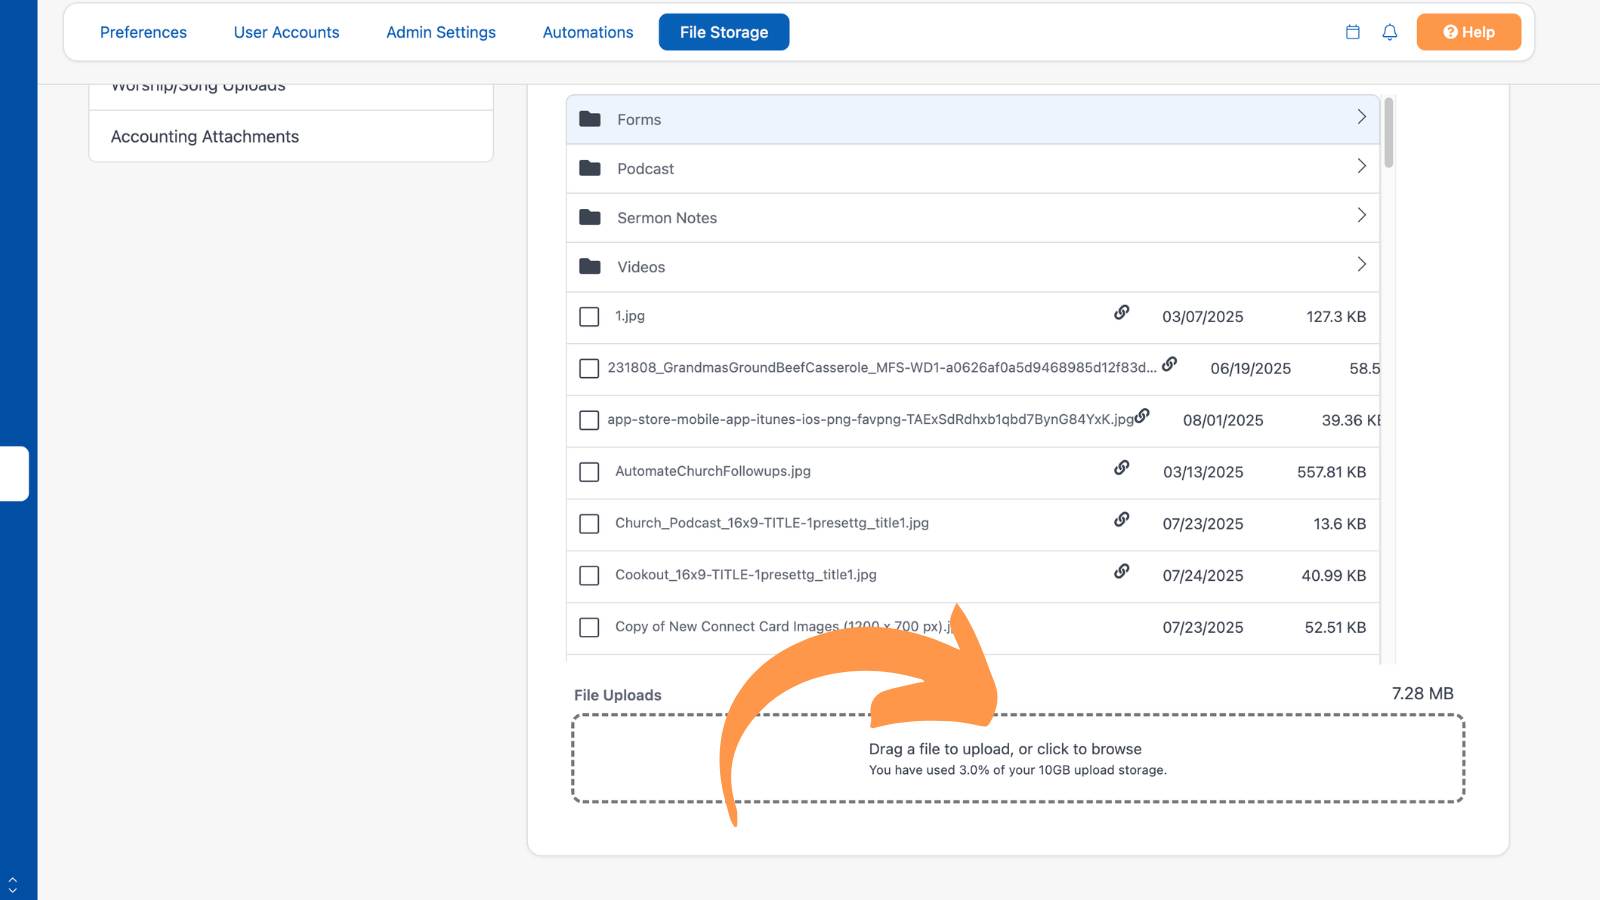Open the Preferences tab

point(143,32)
